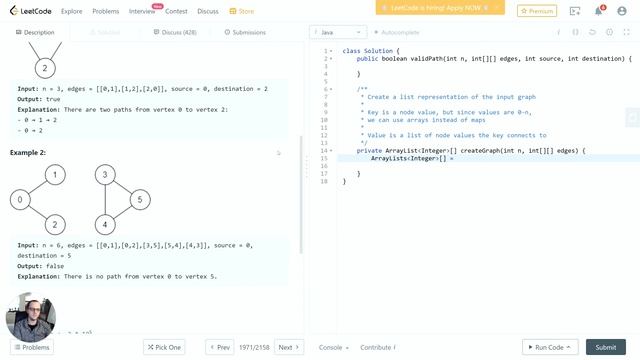Click the Pick One shuffle icon
The image size is (640, 360).
151,347
